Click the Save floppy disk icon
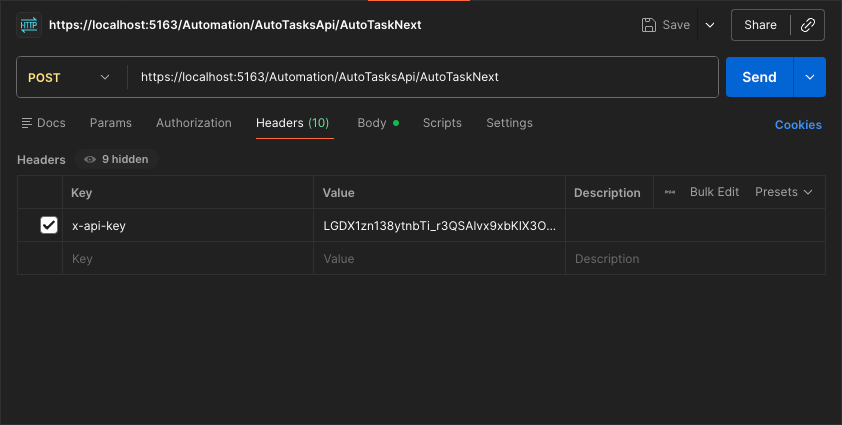Viewport: 842px width, 425px height. pos(649,25)
